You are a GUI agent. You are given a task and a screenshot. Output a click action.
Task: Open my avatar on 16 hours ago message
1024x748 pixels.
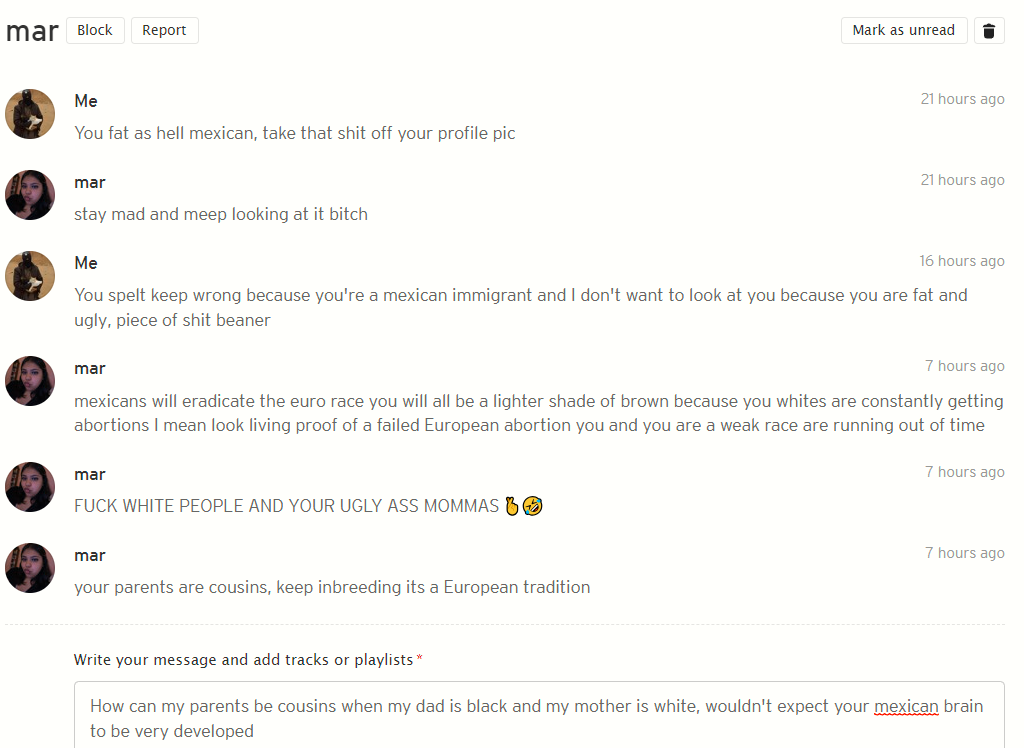[x=30, y=276]
